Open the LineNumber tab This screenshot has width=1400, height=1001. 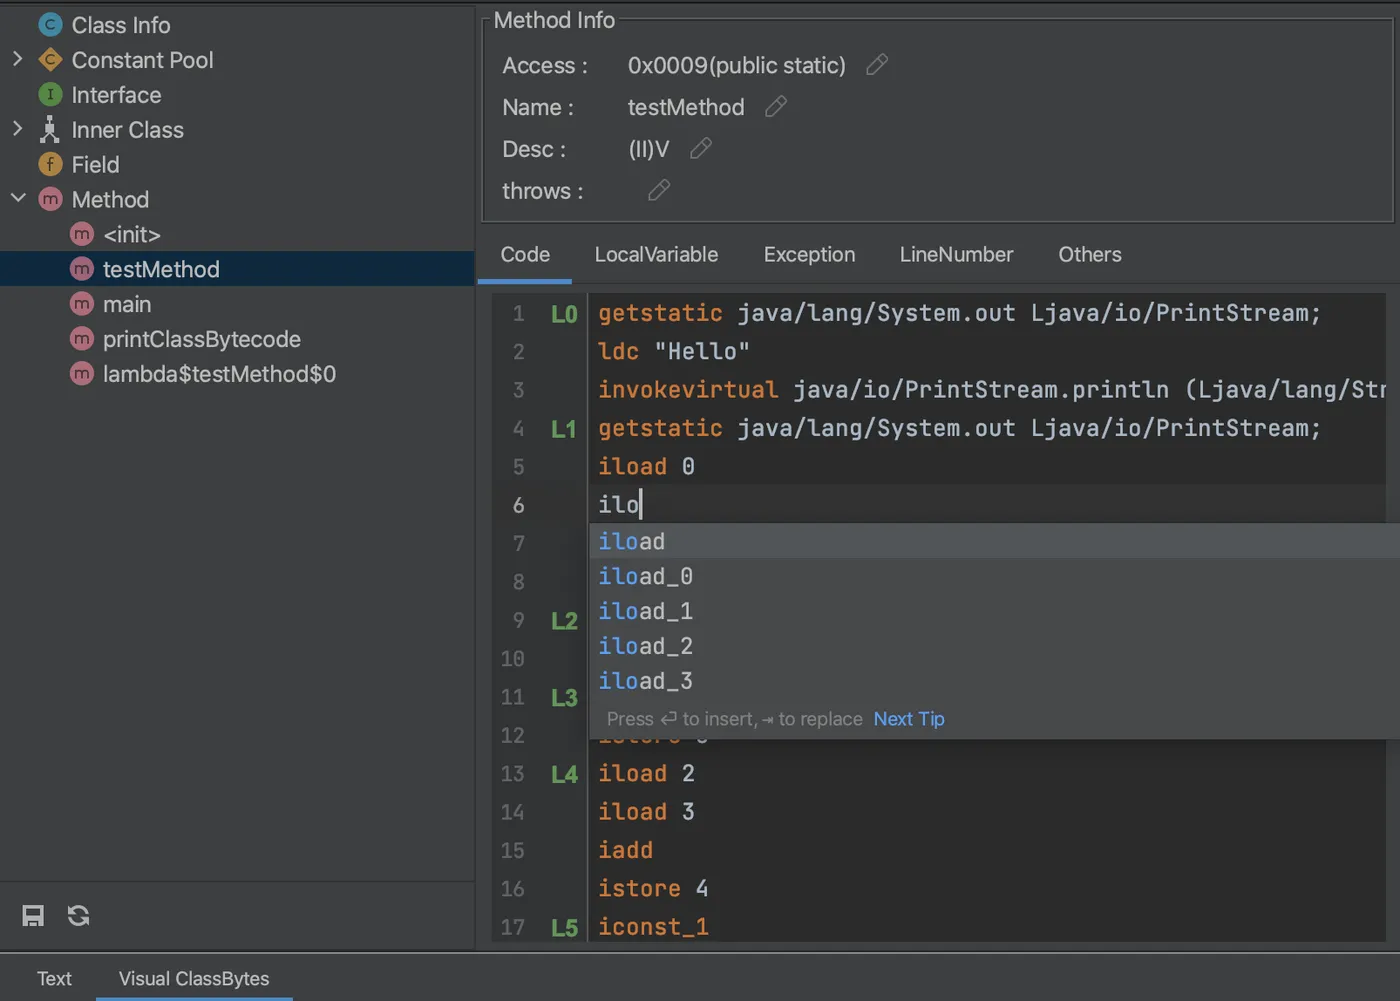[956, 255]
